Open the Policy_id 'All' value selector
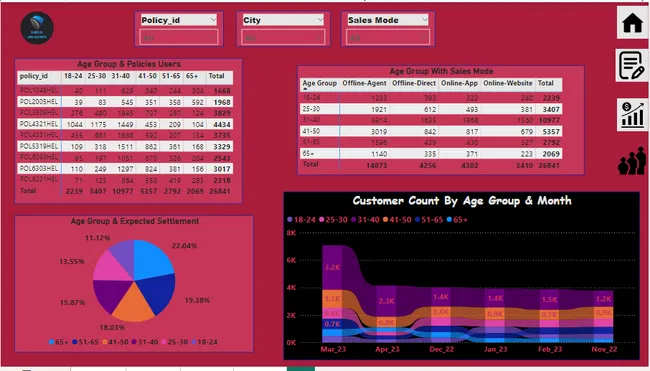The image size is (650, 371). [x=179, y=38]
